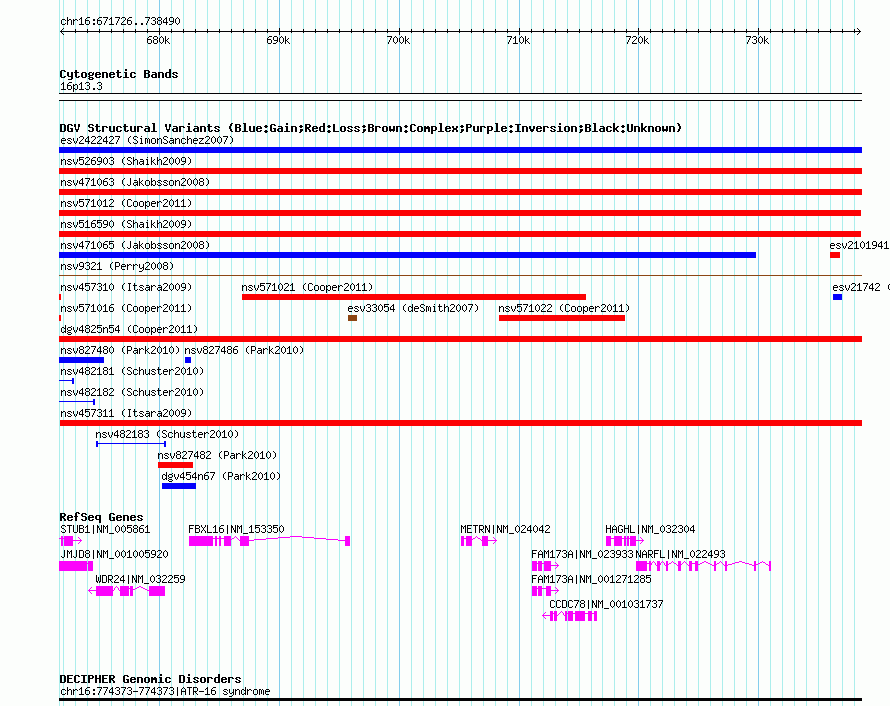Click the thin blue span of nsv482183
This screenshot has height=706, width=890.
tap(131, 444)
